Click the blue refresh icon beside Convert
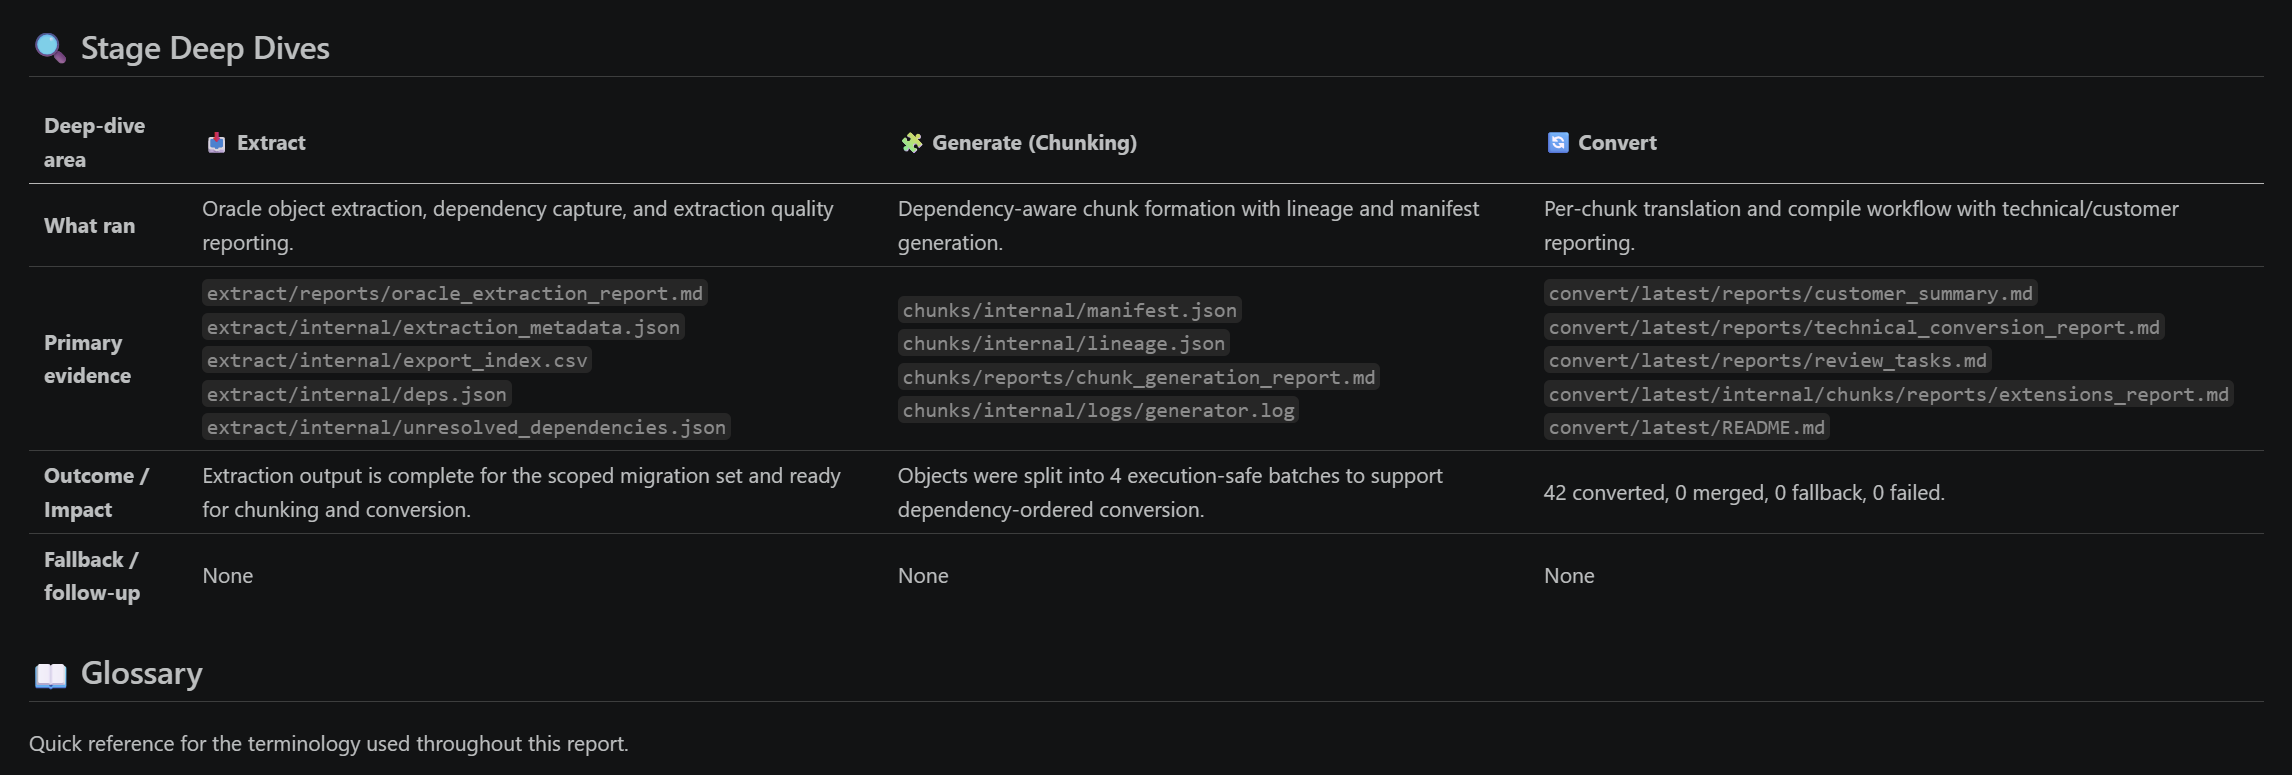The image size is (2292, 775). [1558, 143]
